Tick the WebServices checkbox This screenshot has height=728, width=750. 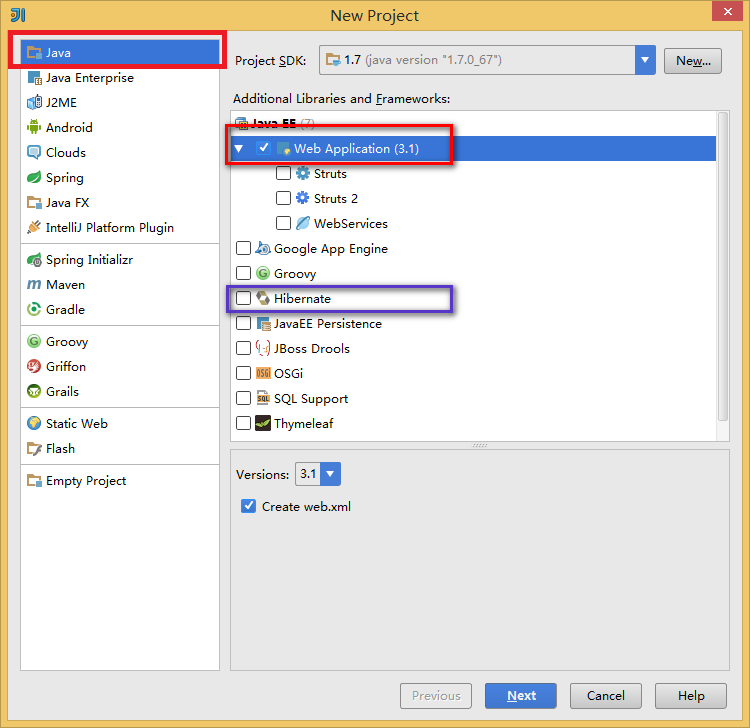pyautogui.click(x=283, y=223)
